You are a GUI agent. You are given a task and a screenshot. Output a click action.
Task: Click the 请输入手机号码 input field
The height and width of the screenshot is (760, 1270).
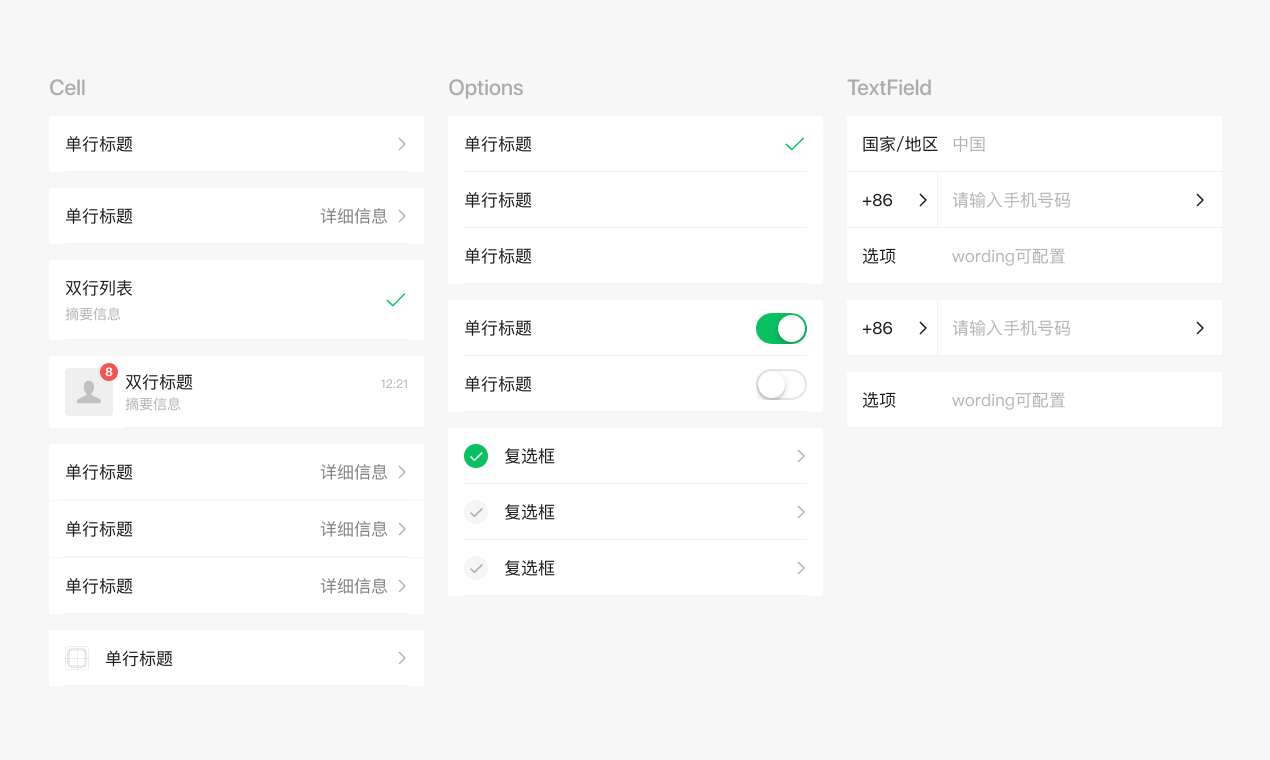(1010, 199)
